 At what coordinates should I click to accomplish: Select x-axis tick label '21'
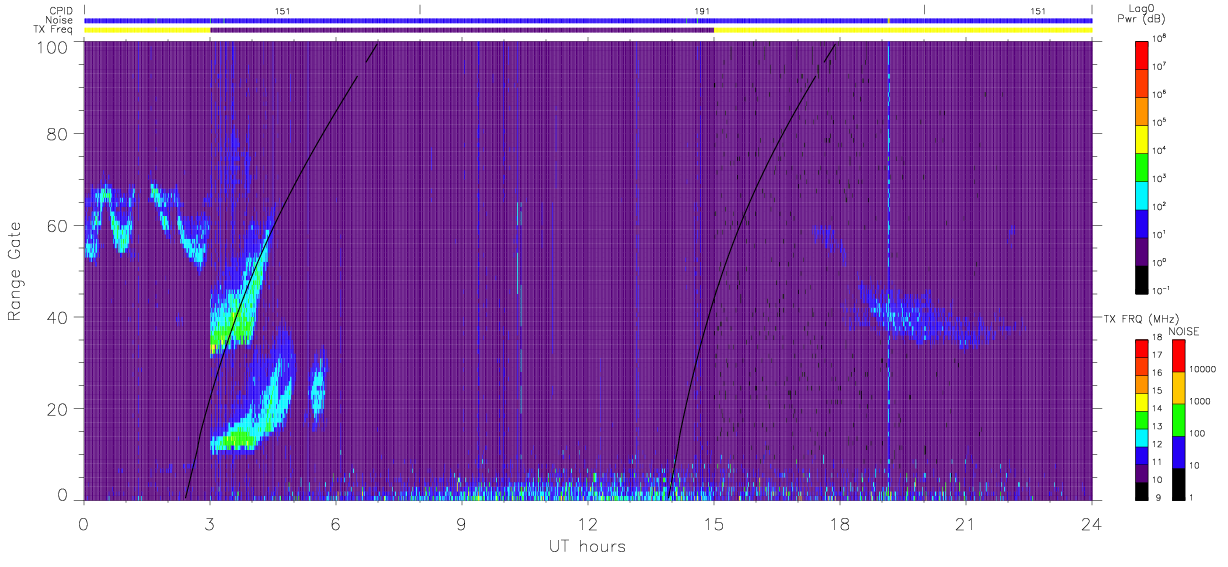[x=966, y=524]
